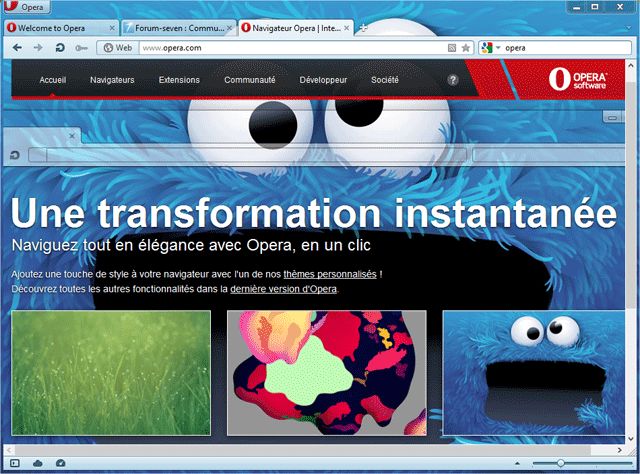Expand the search engine selector dropdown
The height and width of the screenshot is (474, 640).
(x=497, y=47)
